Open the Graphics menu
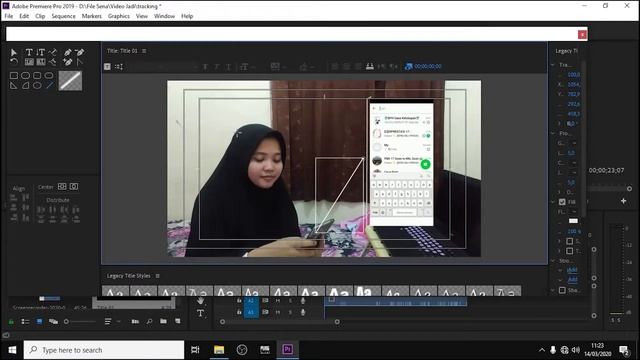The image size is (640, 360). (x=119, y=16)
